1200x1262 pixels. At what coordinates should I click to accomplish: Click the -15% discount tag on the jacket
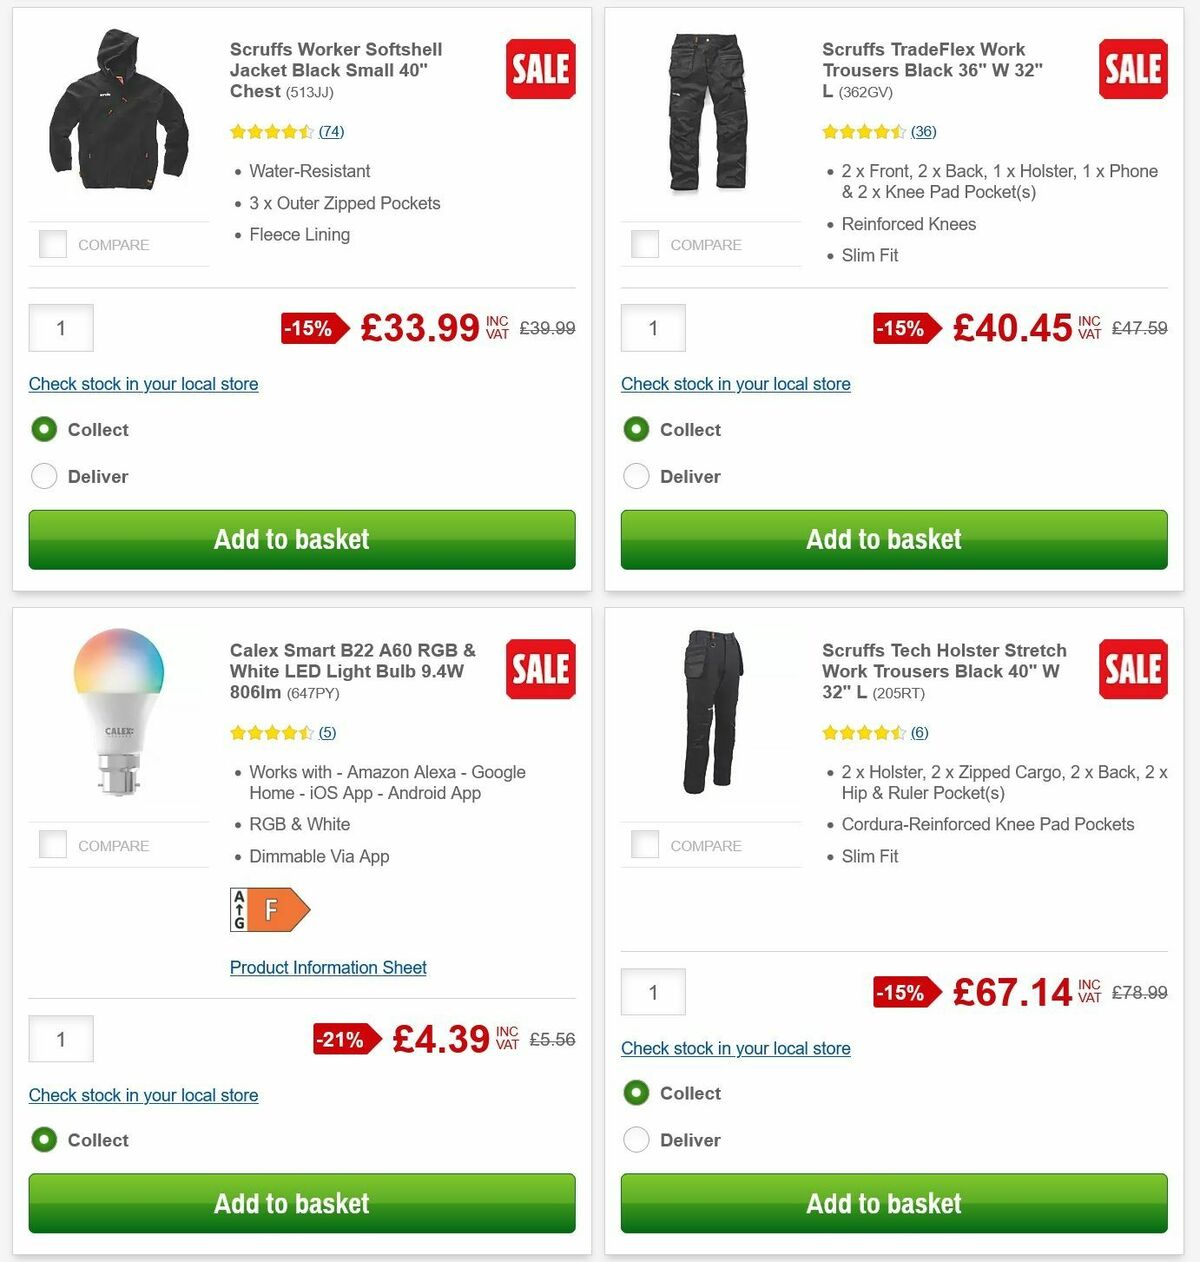(310, 328)
